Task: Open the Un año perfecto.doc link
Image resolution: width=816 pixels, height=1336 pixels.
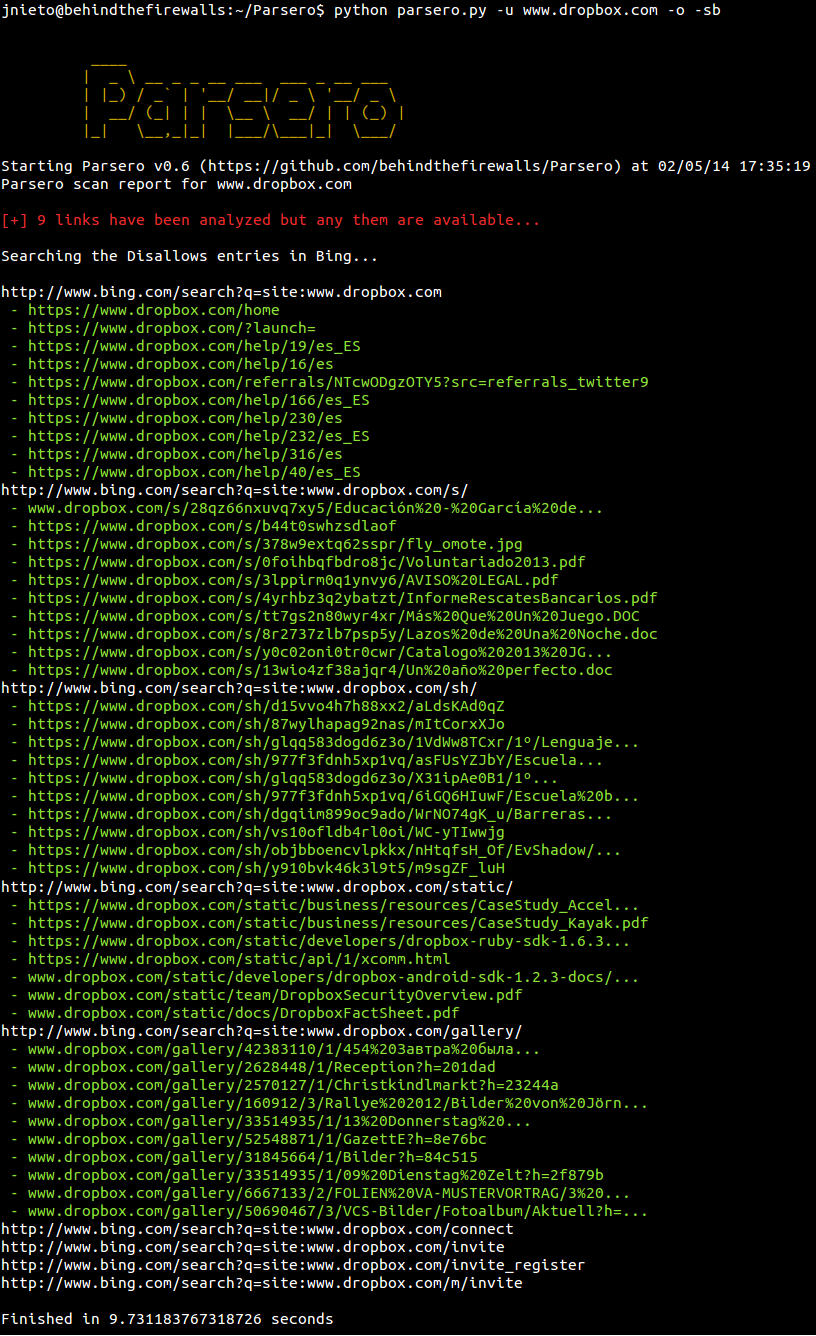Action: click(320, 670)
